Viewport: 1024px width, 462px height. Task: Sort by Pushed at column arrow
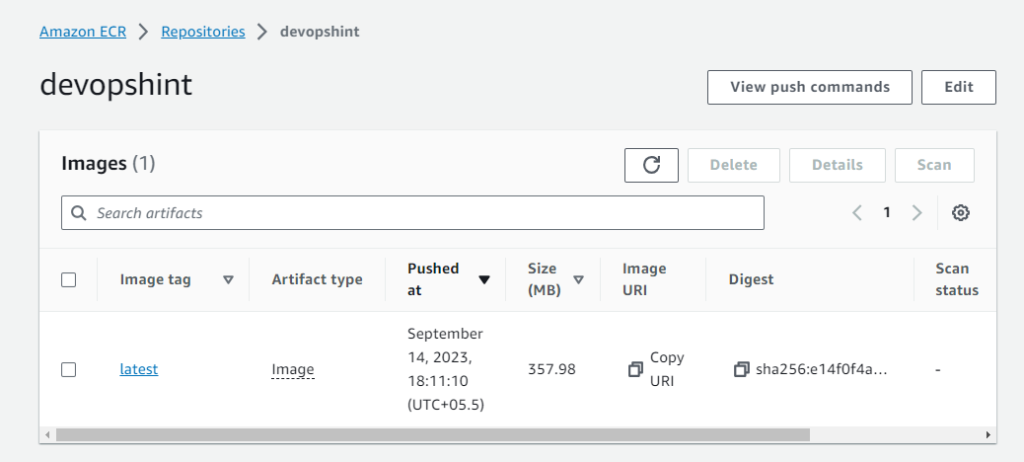(484, 280)
